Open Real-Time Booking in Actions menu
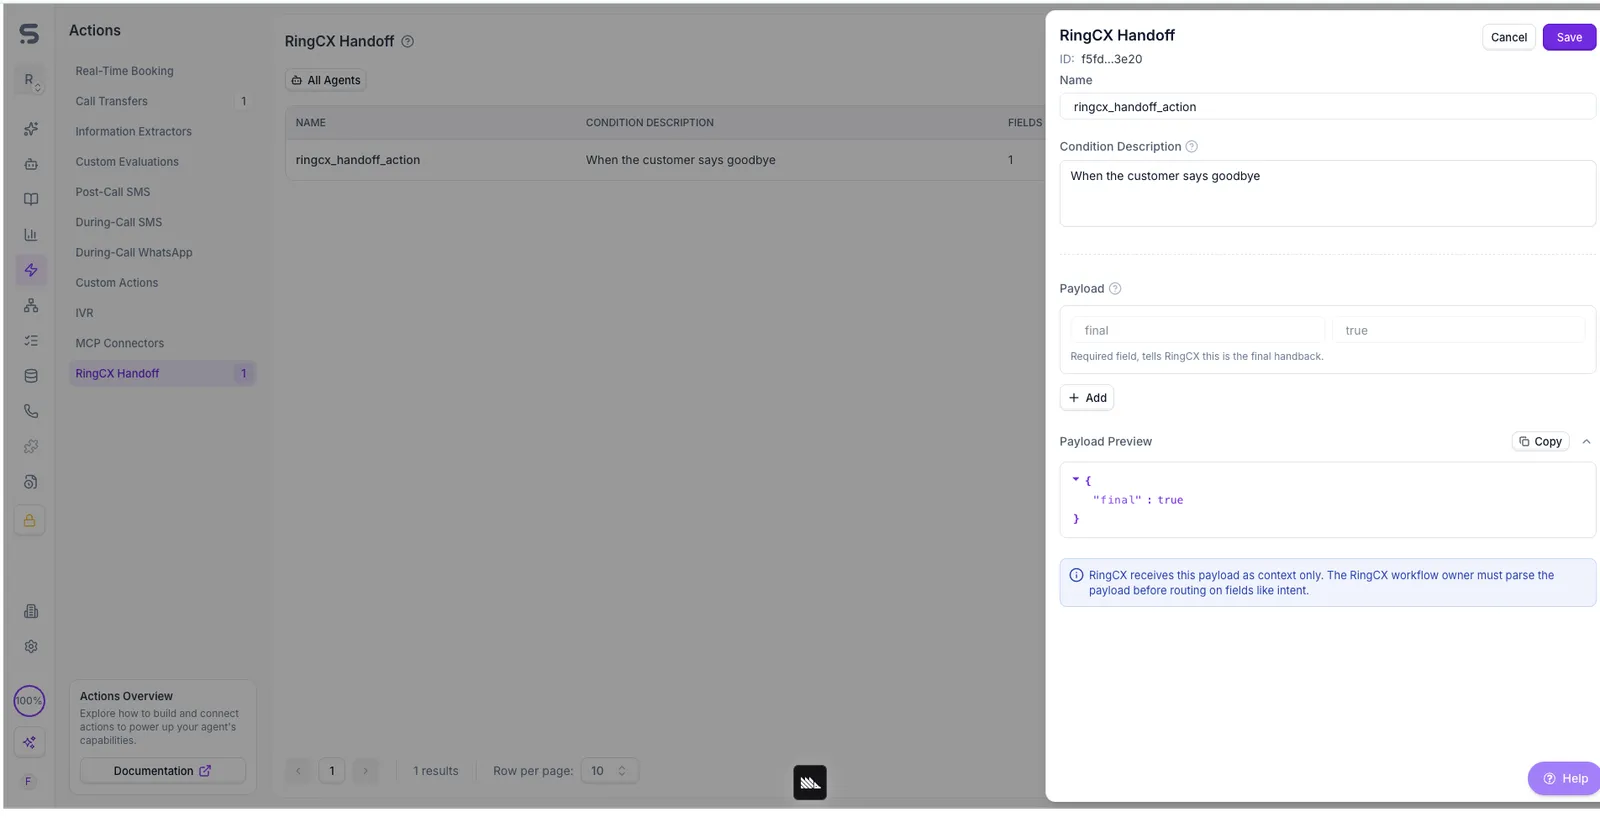The height and width of the screenshot is (834, 1600). coord(125,71)
